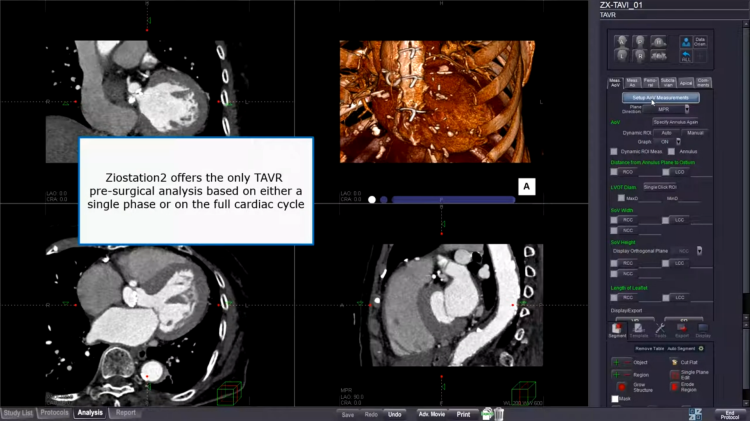Check the LCO distance checkbox
Screen dimensions: 750x421
point(666,172)
